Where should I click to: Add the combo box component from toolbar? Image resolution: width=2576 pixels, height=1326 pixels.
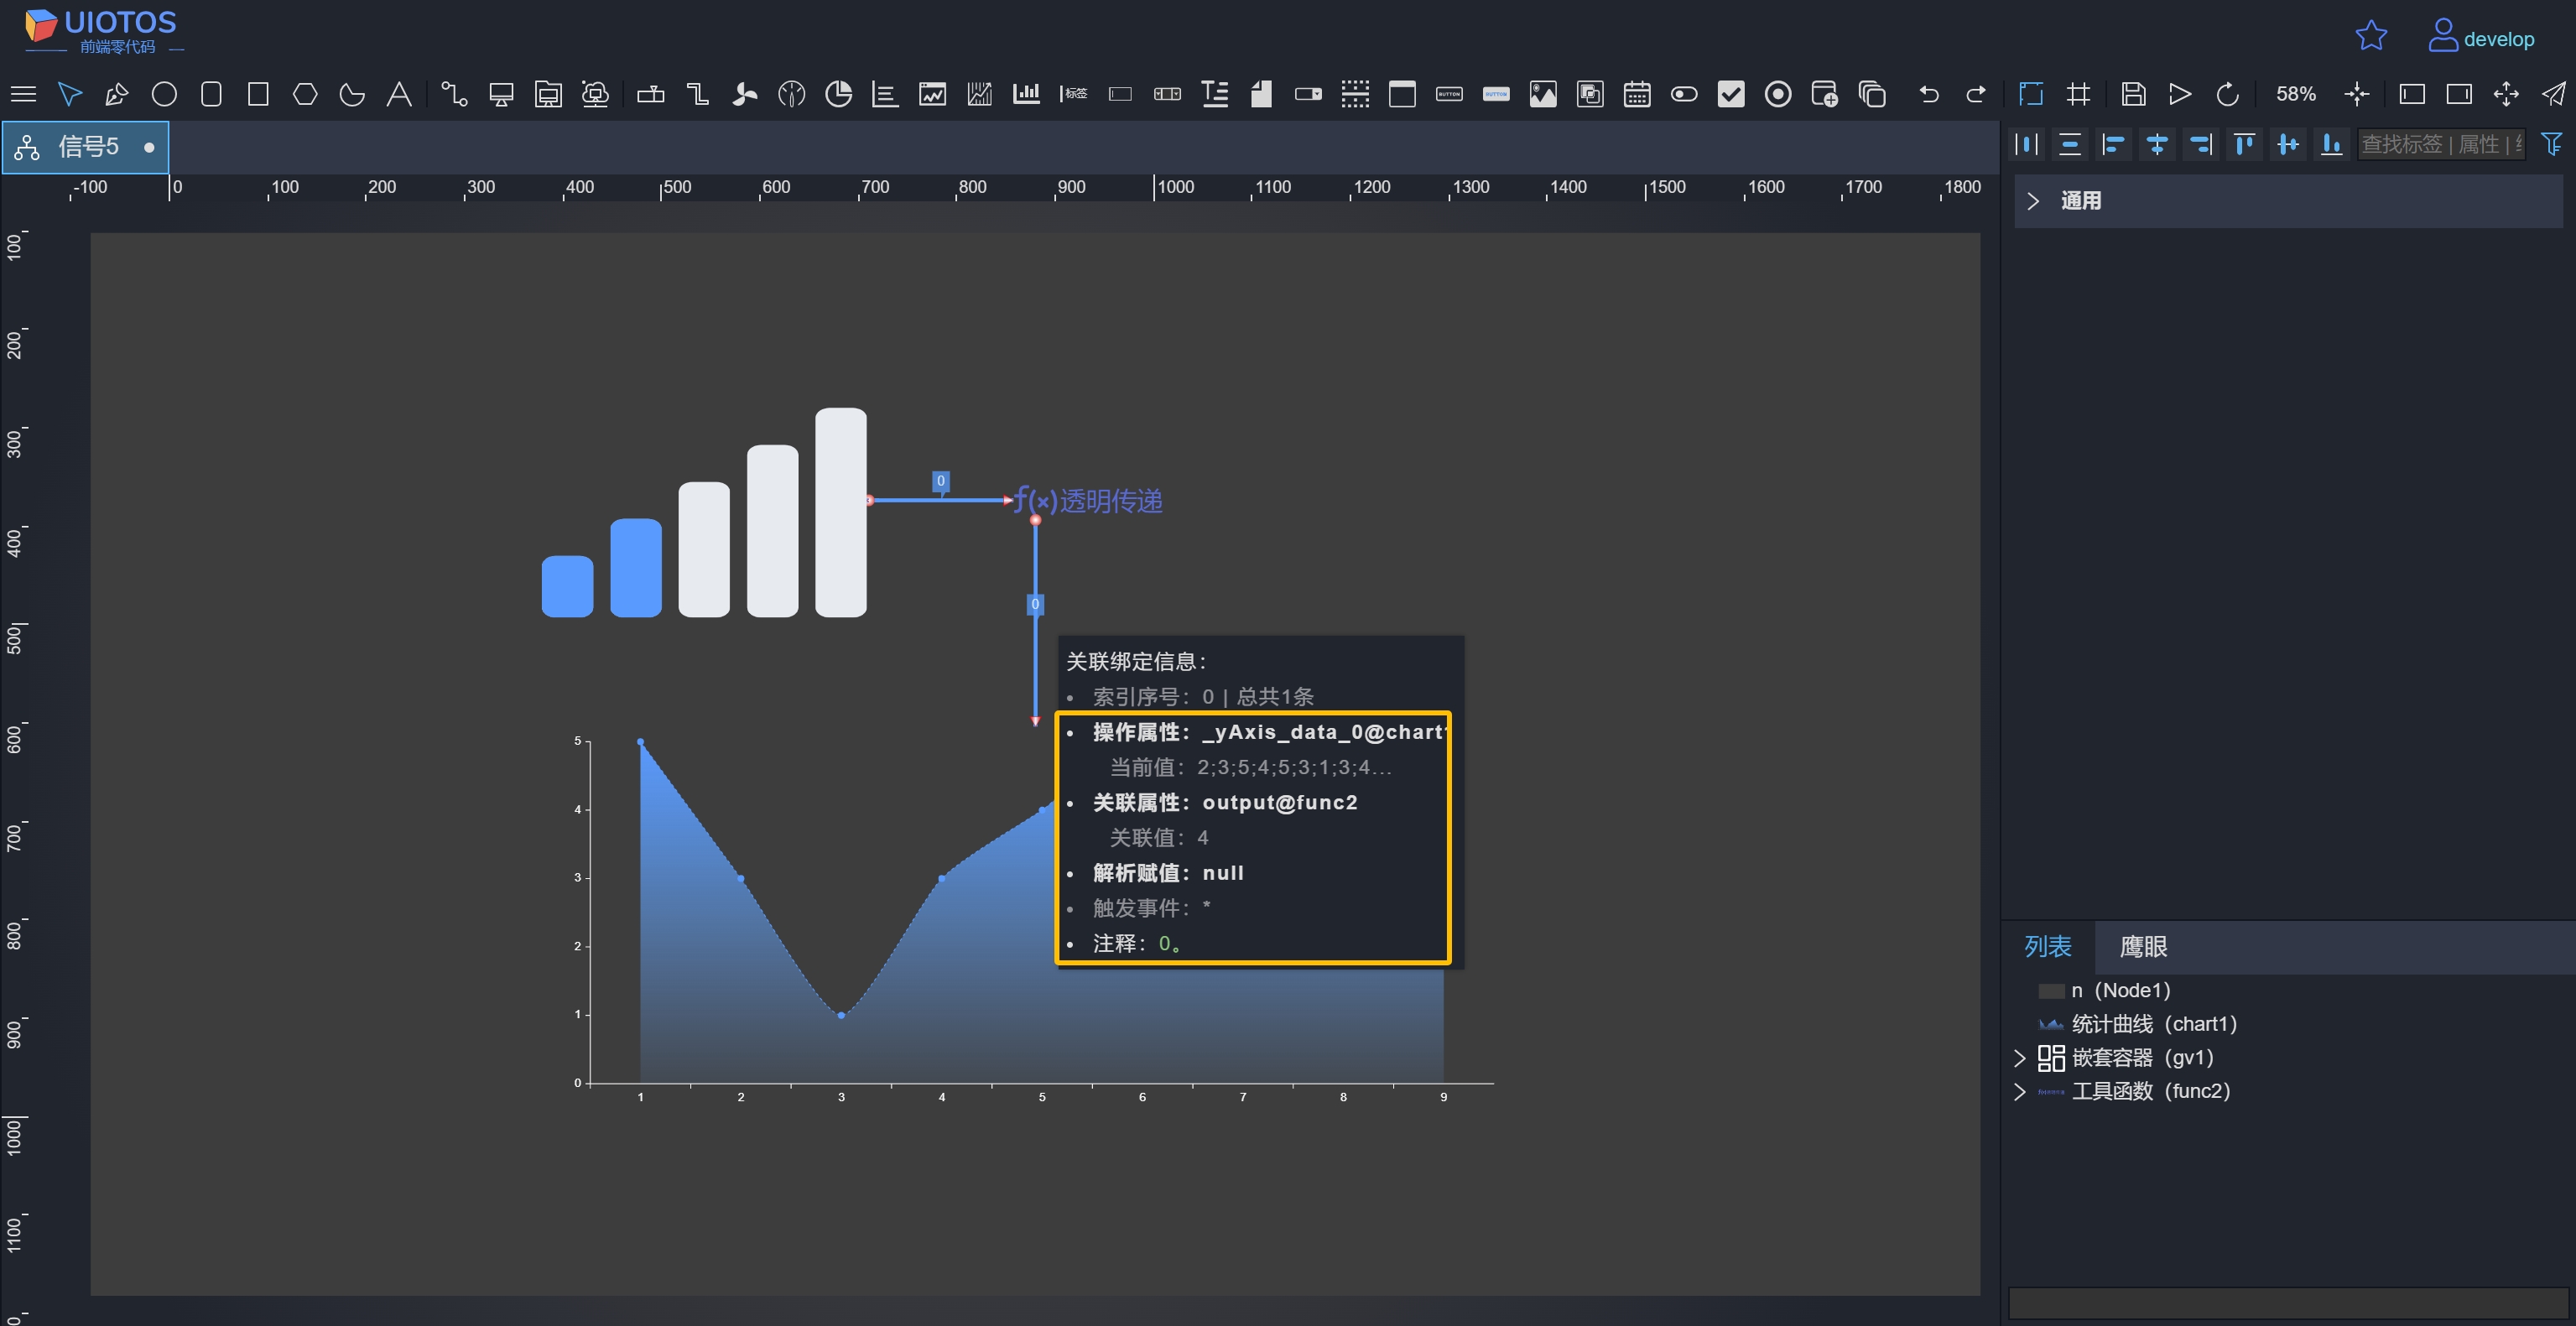pos(1308,94)
